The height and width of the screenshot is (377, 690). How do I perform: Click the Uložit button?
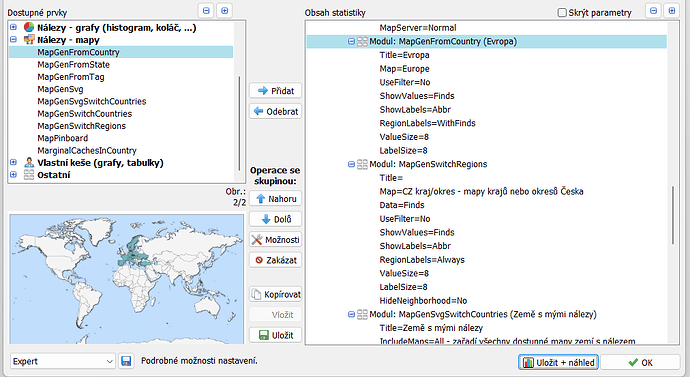275,335
